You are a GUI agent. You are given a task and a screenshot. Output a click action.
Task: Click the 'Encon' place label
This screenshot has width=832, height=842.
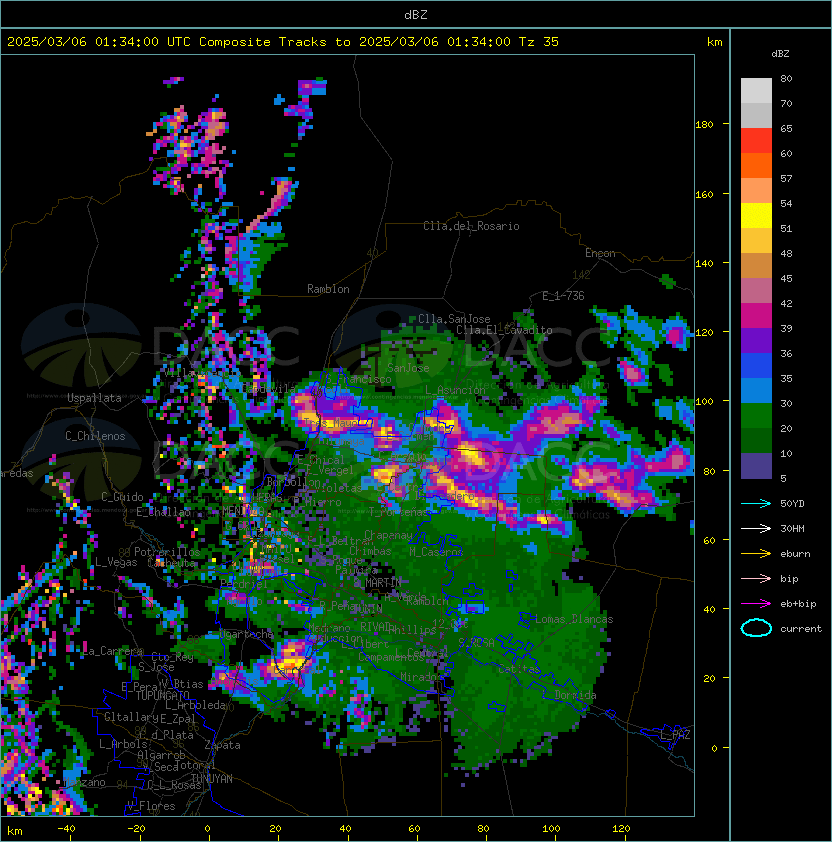click(x=600, y=253)
